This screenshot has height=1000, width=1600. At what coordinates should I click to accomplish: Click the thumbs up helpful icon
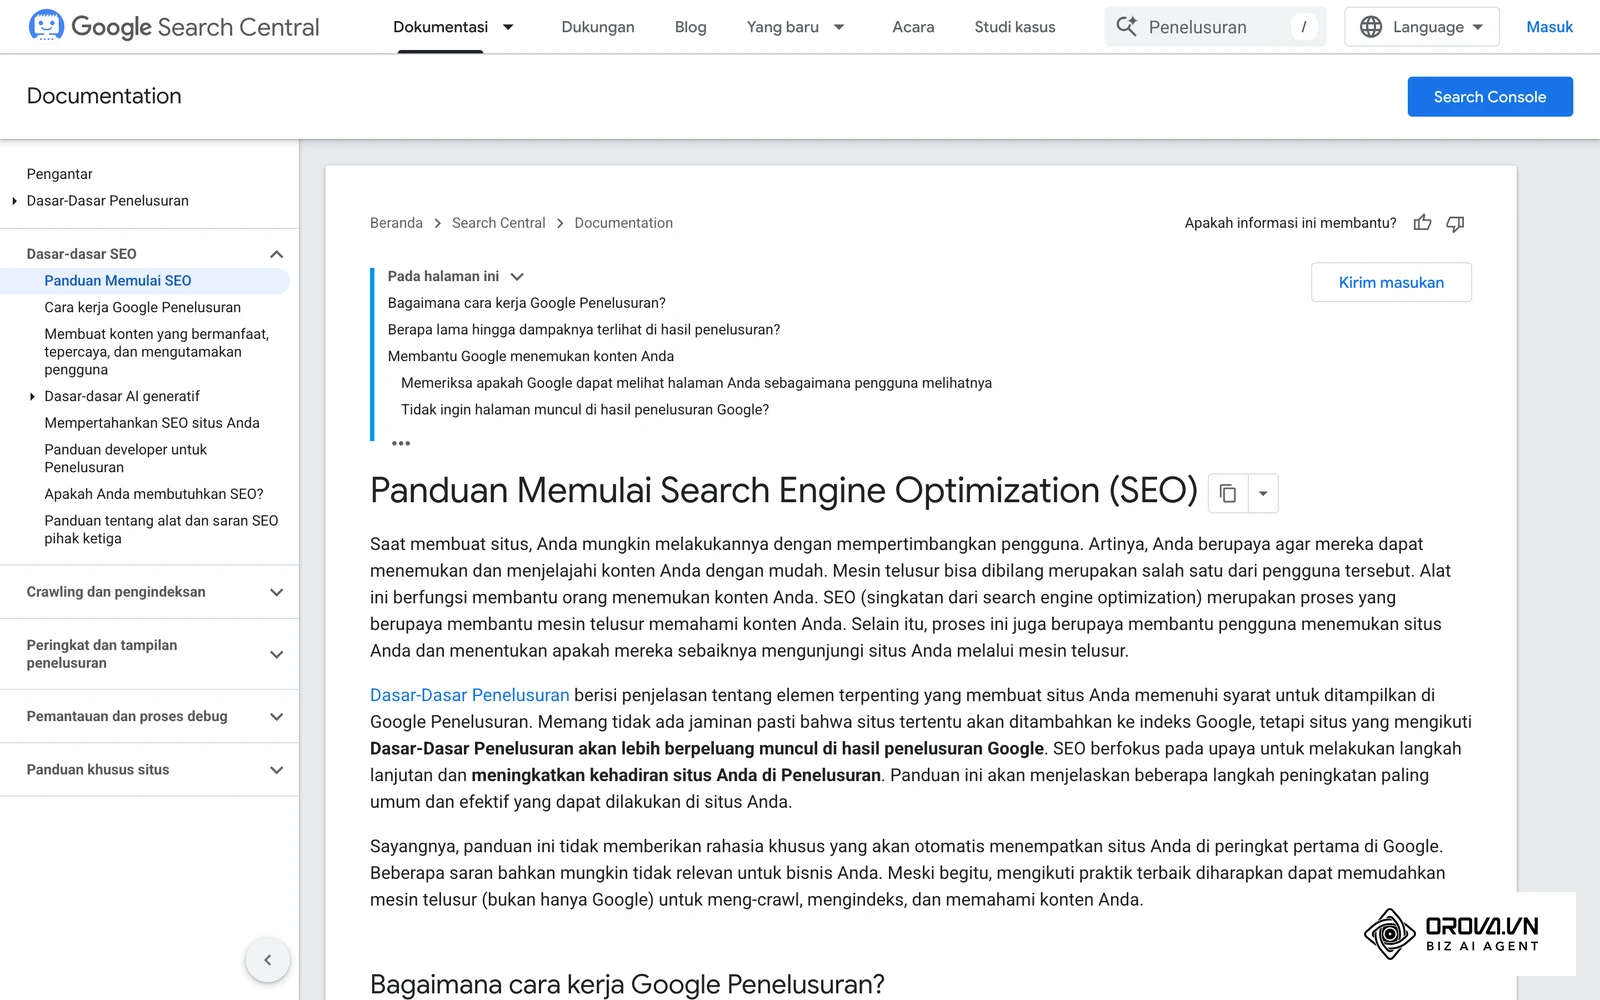point(1422,223)
